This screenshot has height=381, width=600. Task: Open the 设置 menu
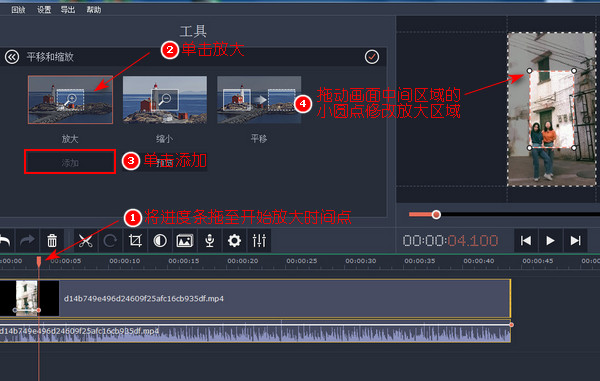pyautogui.click(x=44, y=10)
